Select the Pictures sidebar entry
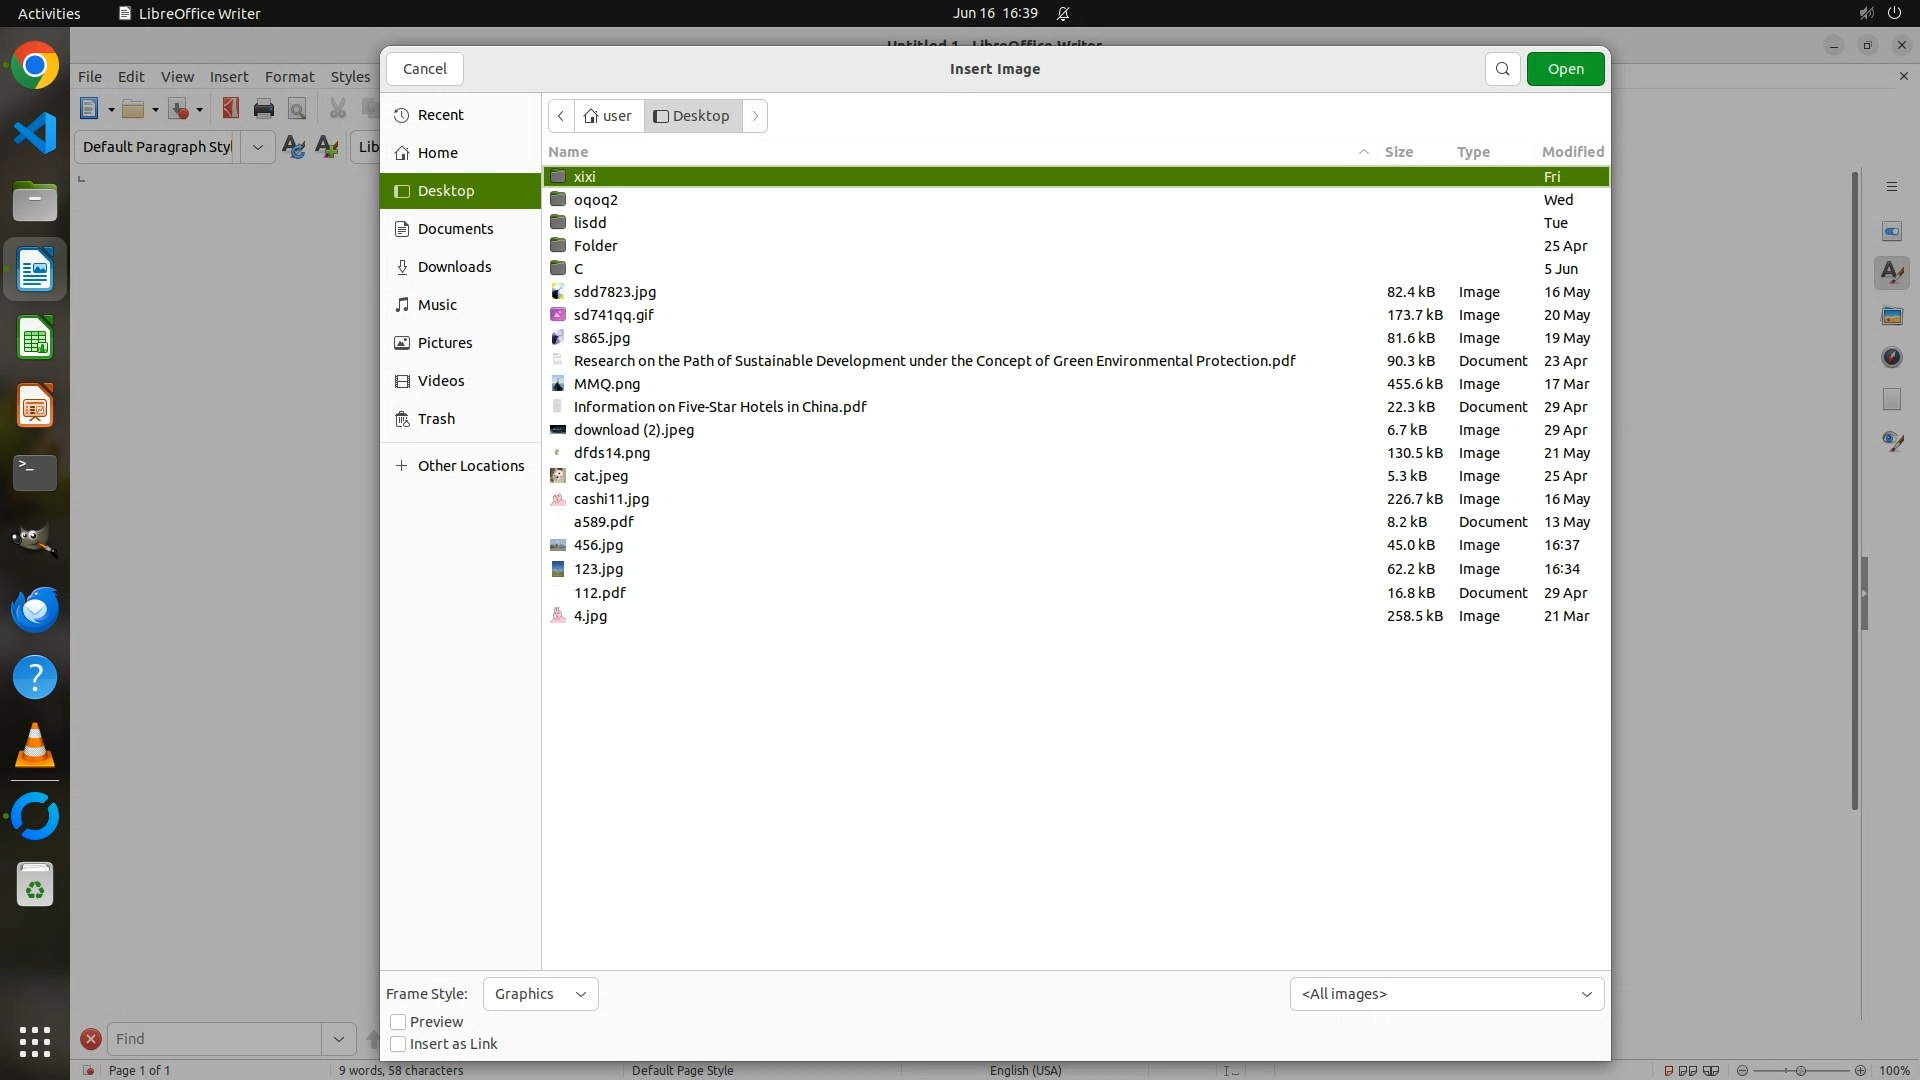 tap(444, 343)
